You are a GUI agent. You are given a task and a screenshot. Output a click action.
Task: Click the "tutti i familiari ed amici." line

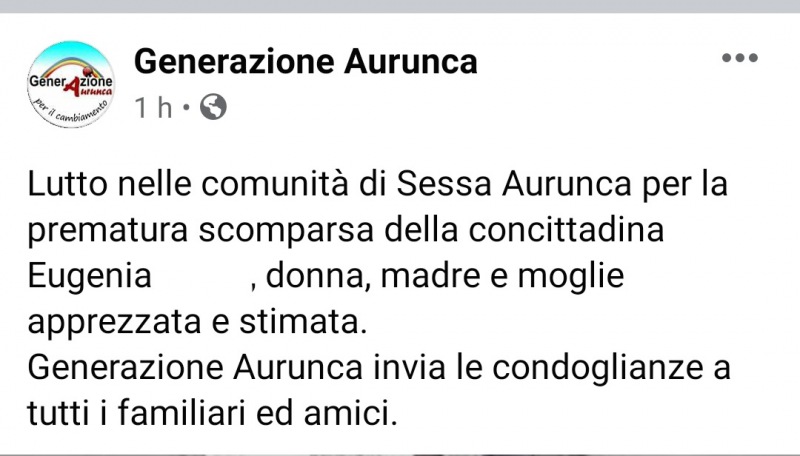[213, 412]
